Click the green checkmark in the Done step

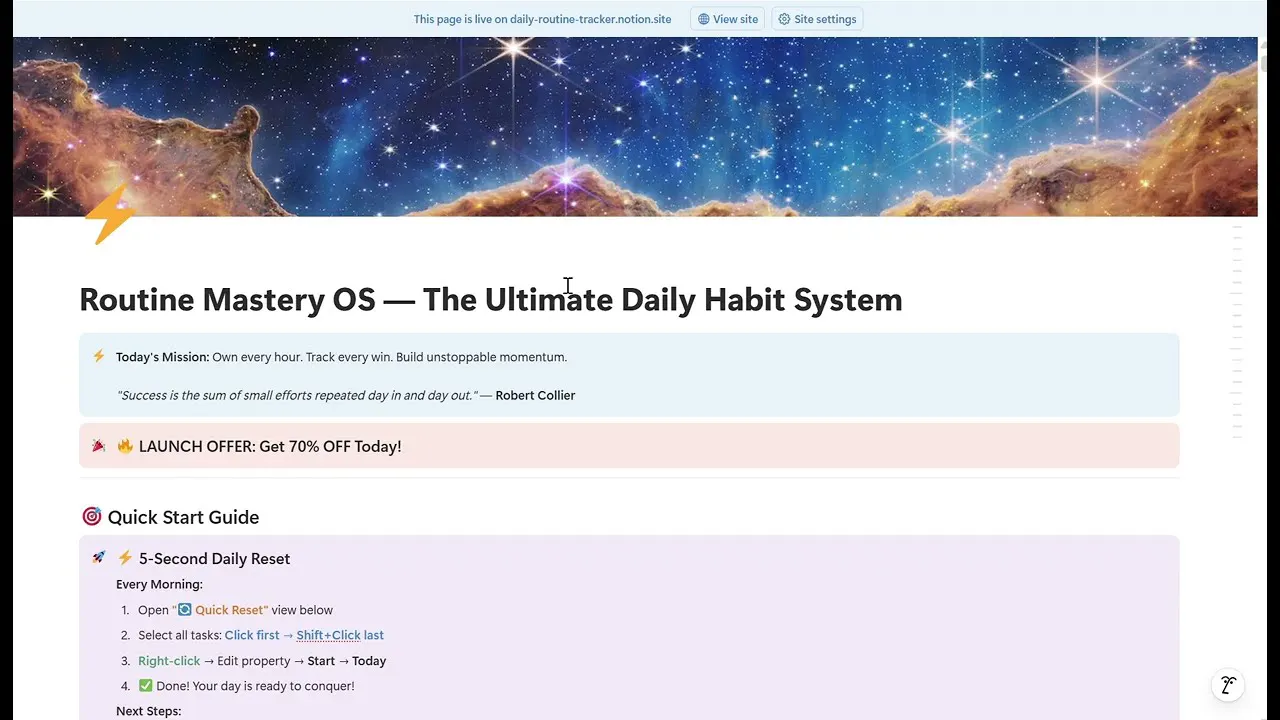[145, 686]
